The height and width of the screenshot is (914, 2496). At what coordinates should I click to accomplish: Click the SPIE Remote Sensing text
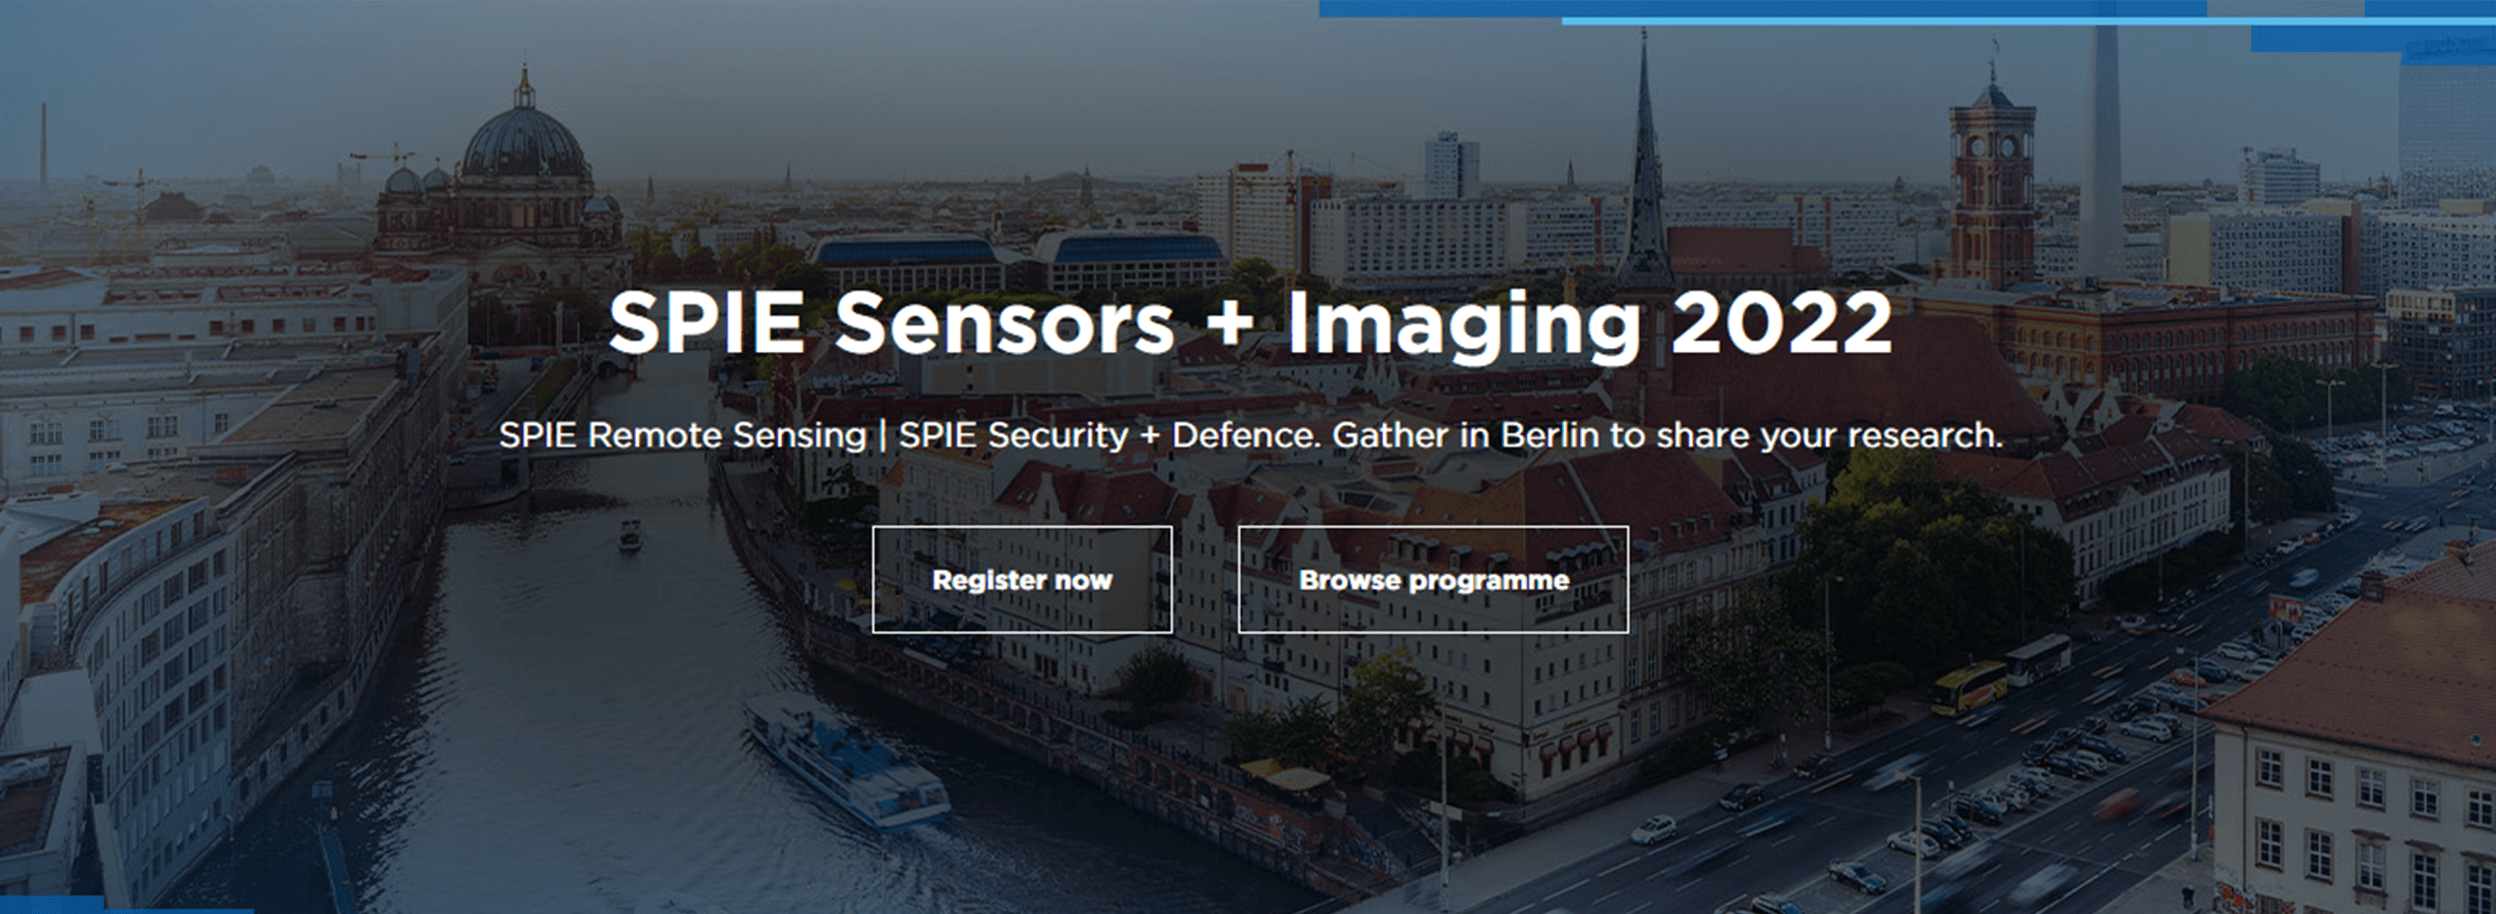(x=683, y=436)
